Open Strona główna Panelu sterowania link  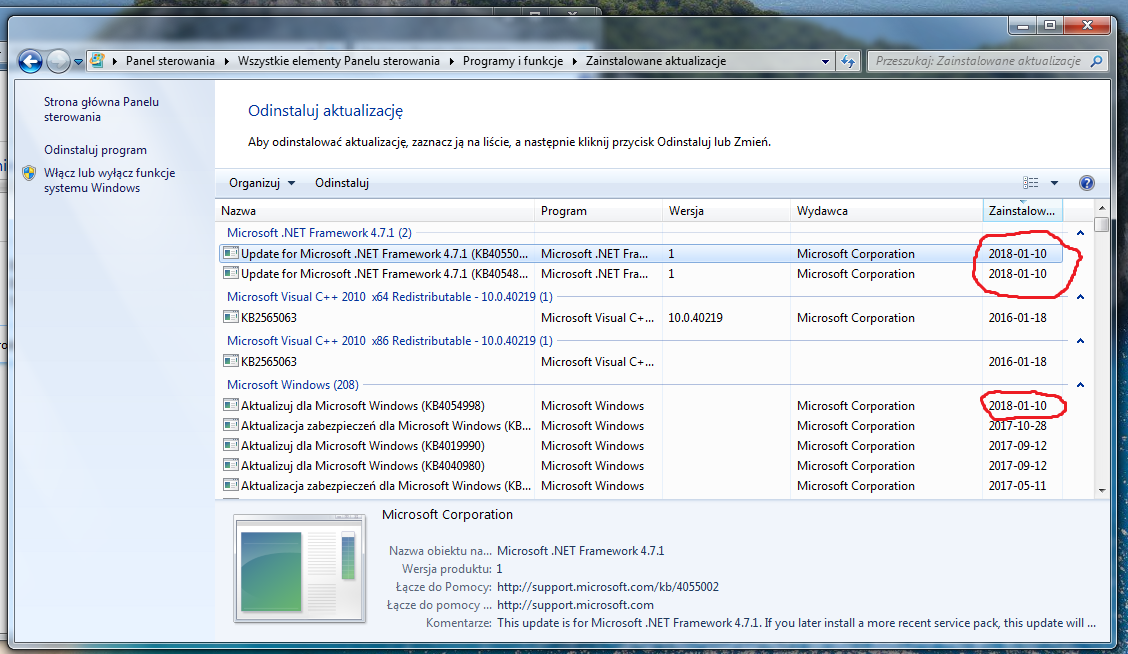click(x=101, y=109)
